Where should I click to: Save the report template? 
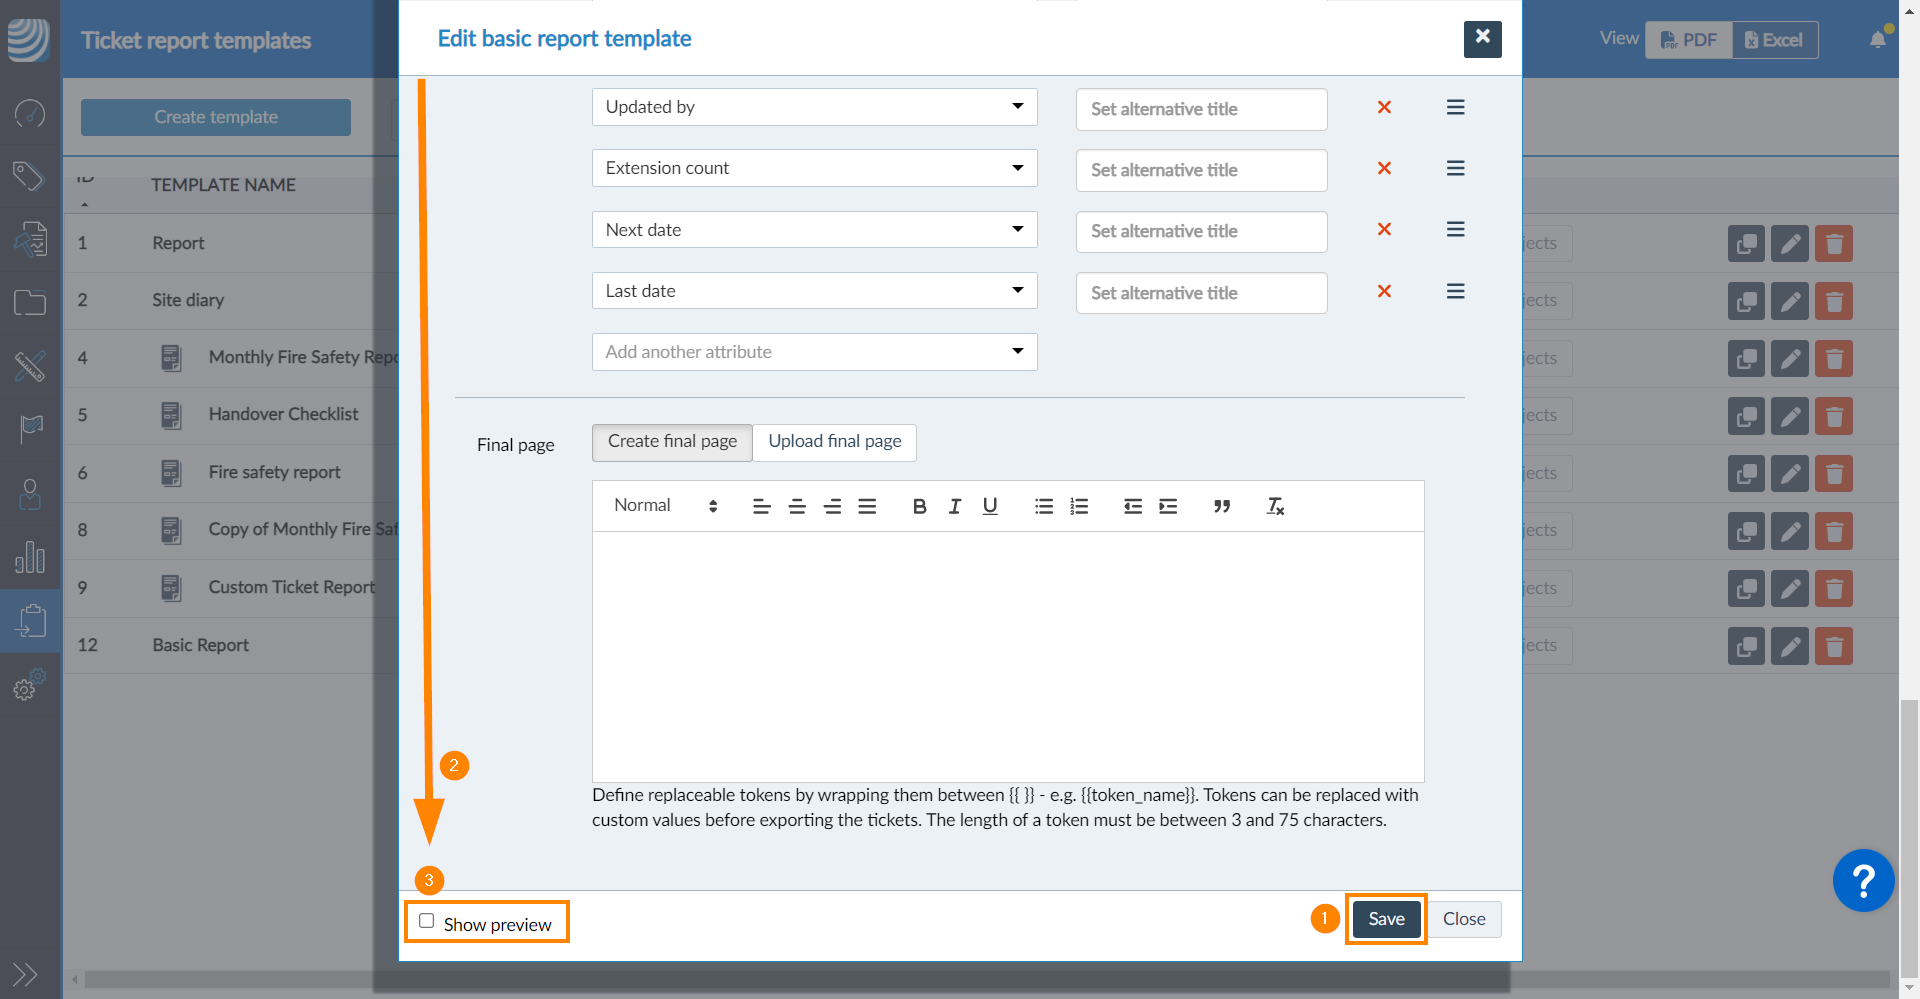[1385, 919]
